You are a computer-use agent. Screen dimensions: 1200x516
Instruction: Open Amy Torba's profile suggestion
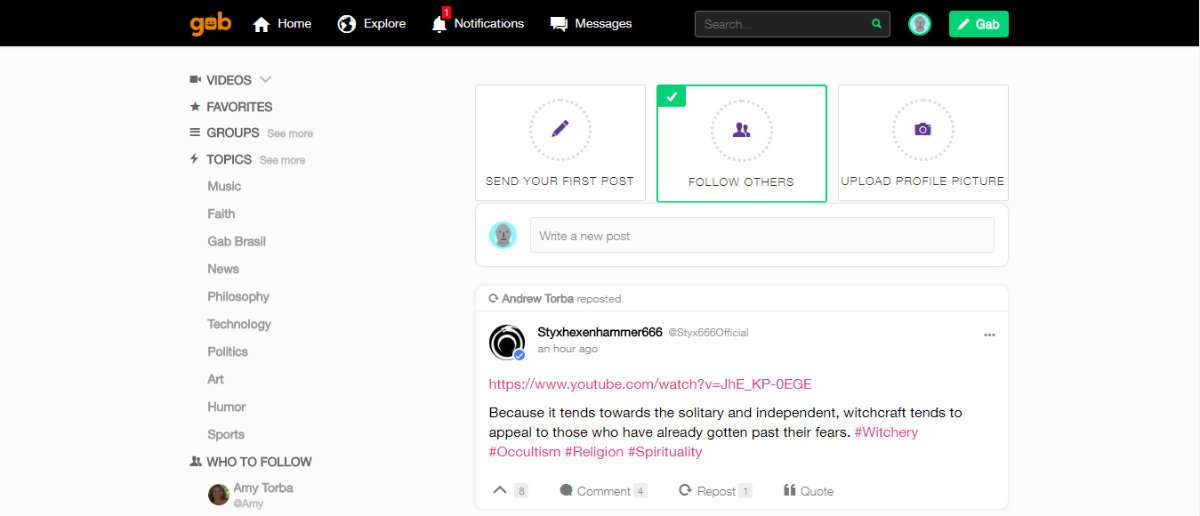[x=263, y=488]
